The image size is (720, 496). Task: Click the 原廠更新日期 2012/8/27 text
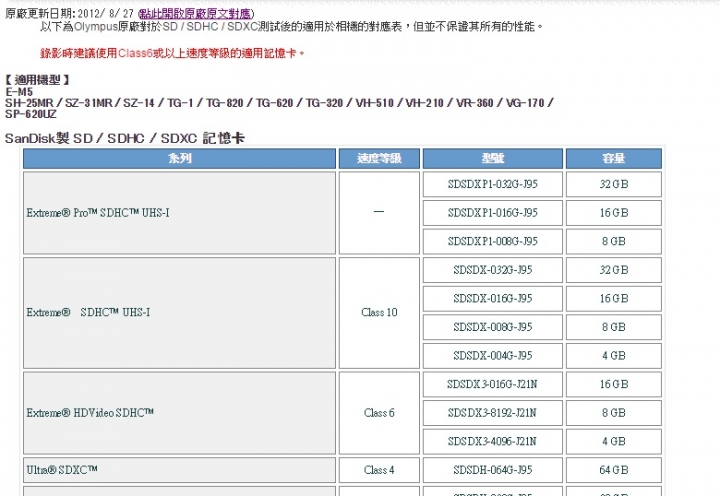(x=69, y=14)
